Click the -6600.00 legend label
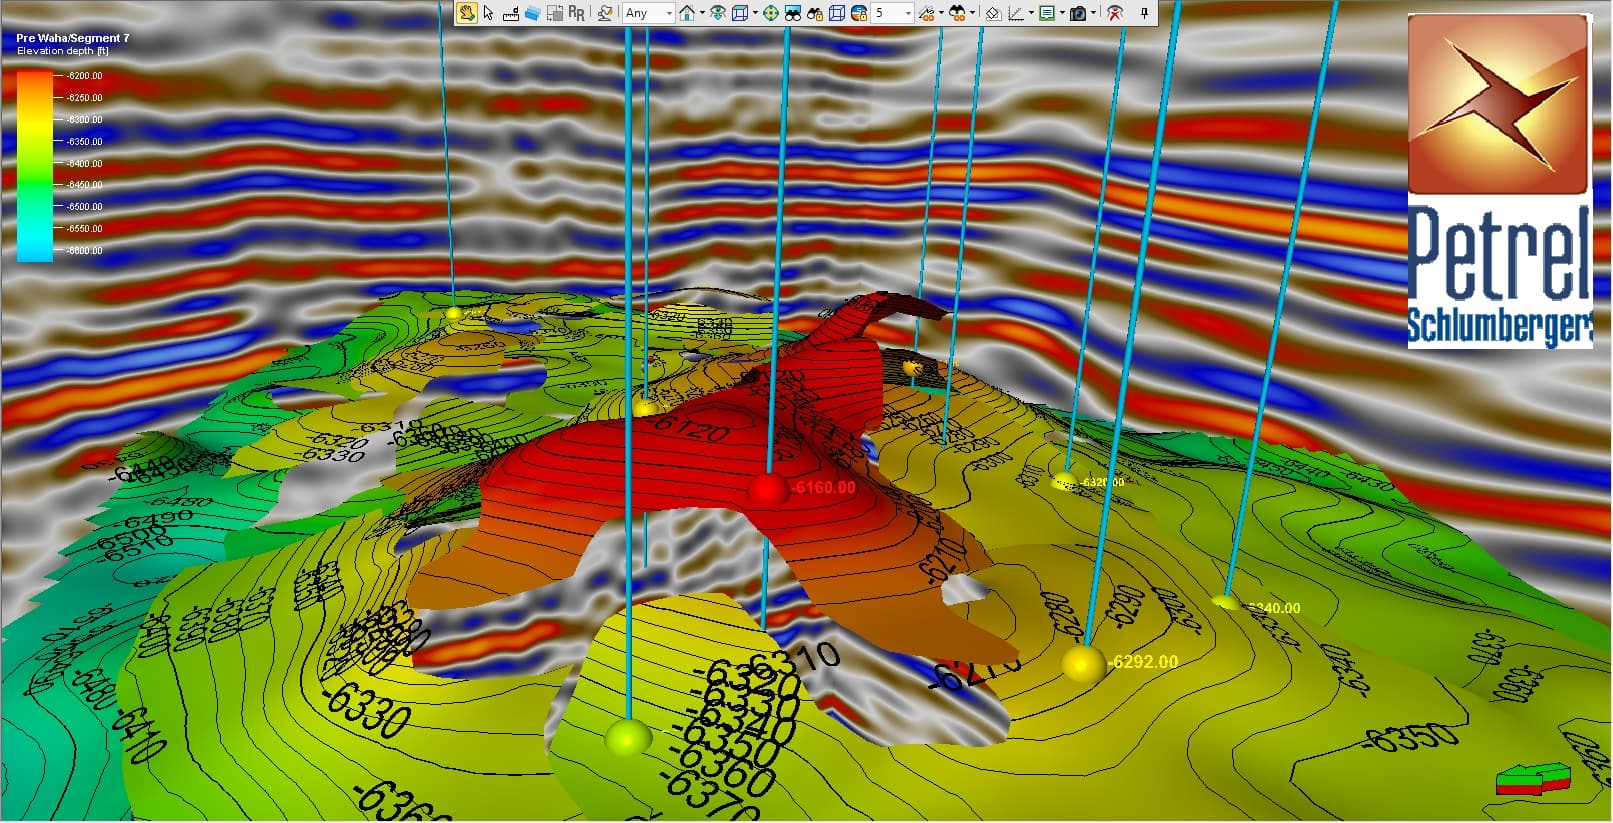Viewport: 1613px width, 823px height. click(84, 250)
